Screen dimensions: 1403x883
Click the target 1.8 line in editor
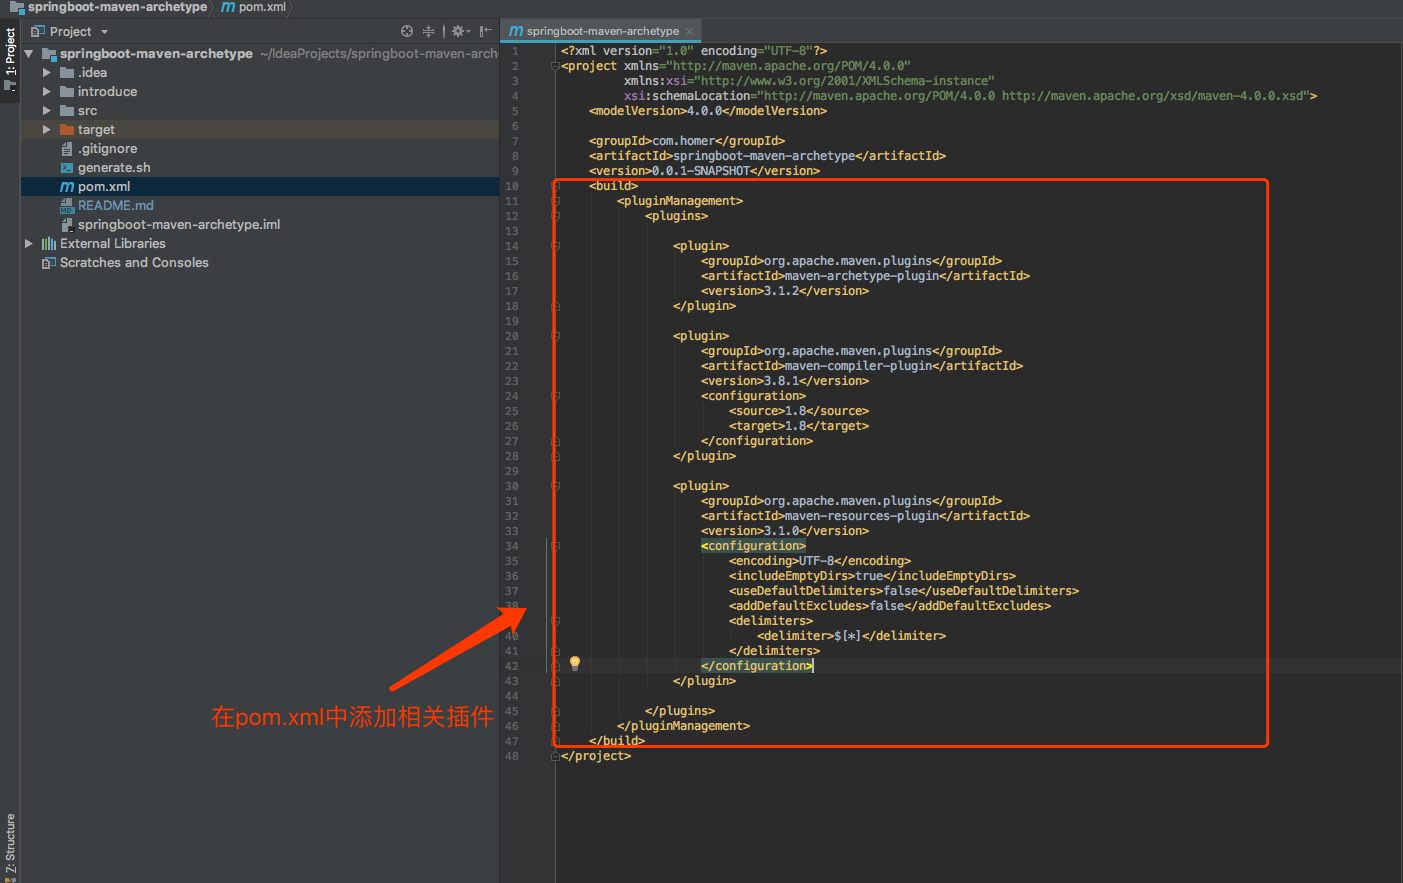coord(799,426)
